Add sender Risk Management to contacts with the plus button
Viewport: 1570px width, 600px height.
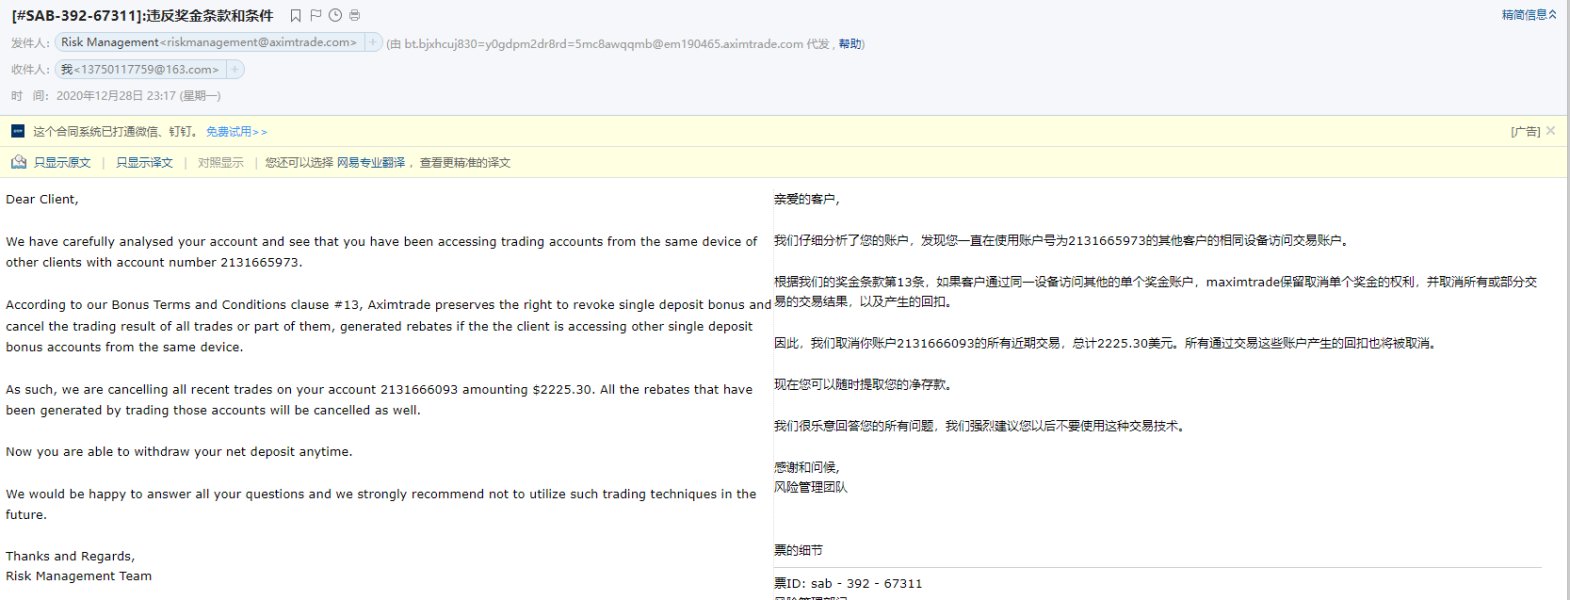click(x=373, y=43)
